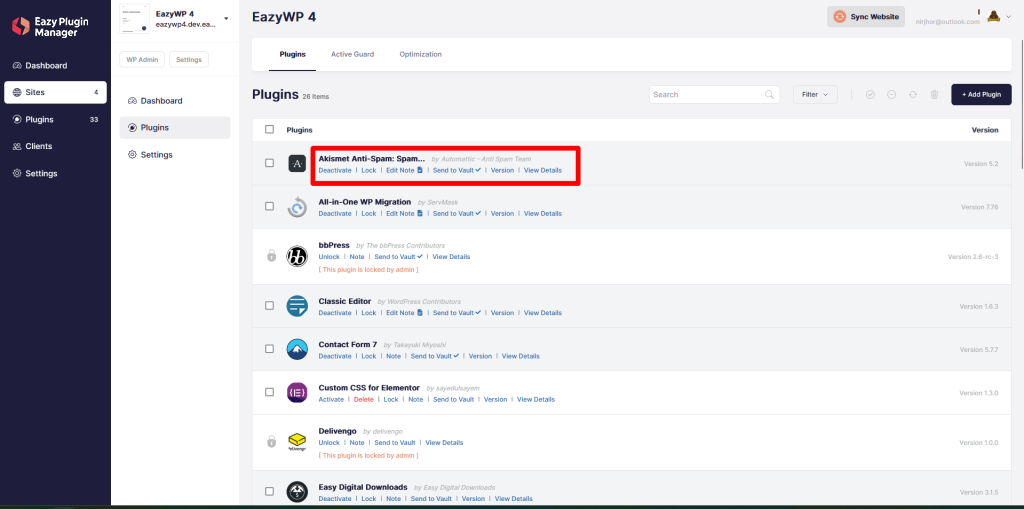
Task: Click the Contact Form 7 plugin name
Action: point(347,344)
